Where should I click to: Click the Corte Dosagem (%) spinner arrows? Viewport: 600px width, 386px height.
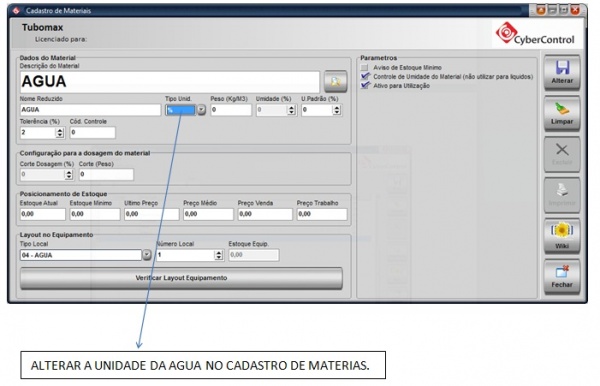click(68, 175)
